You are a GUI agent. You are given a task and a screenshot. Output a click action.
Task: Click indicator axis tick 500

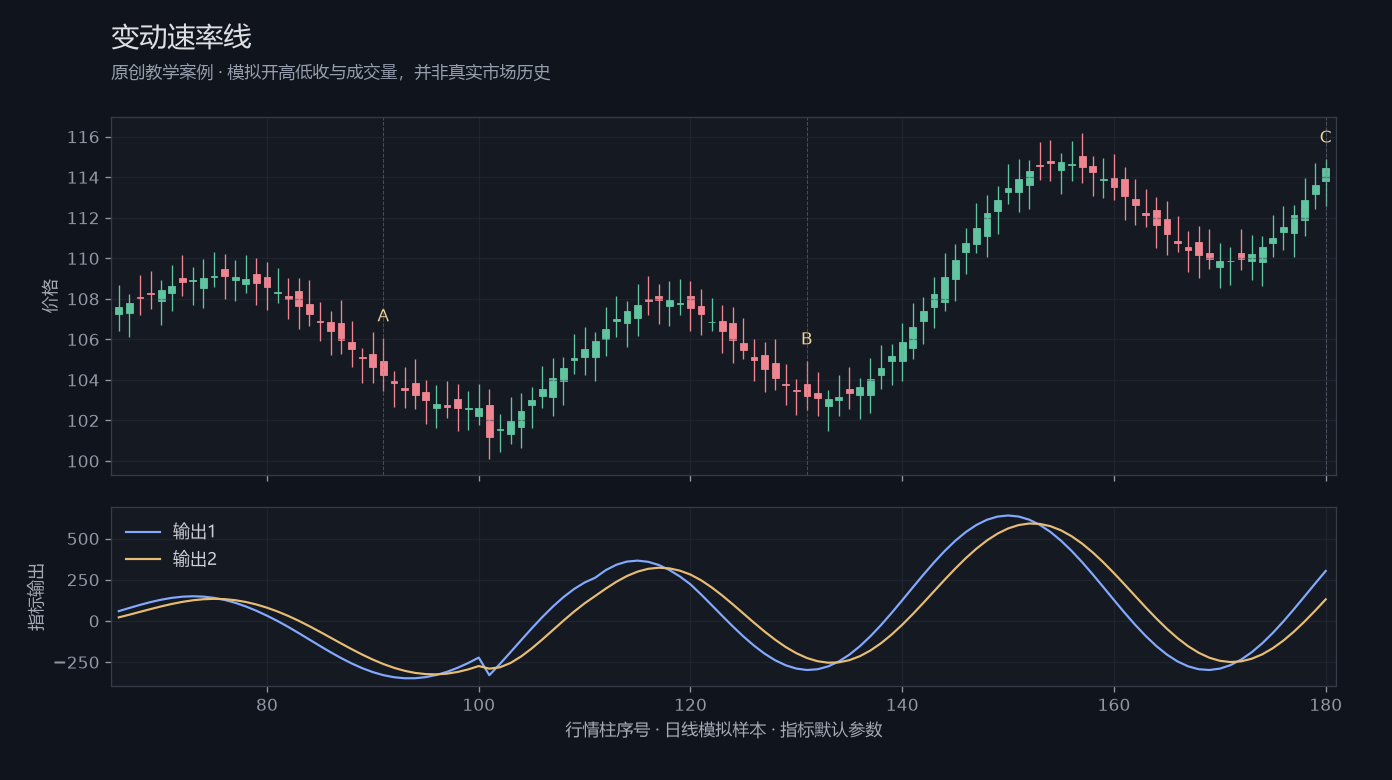tap(84, 539)
